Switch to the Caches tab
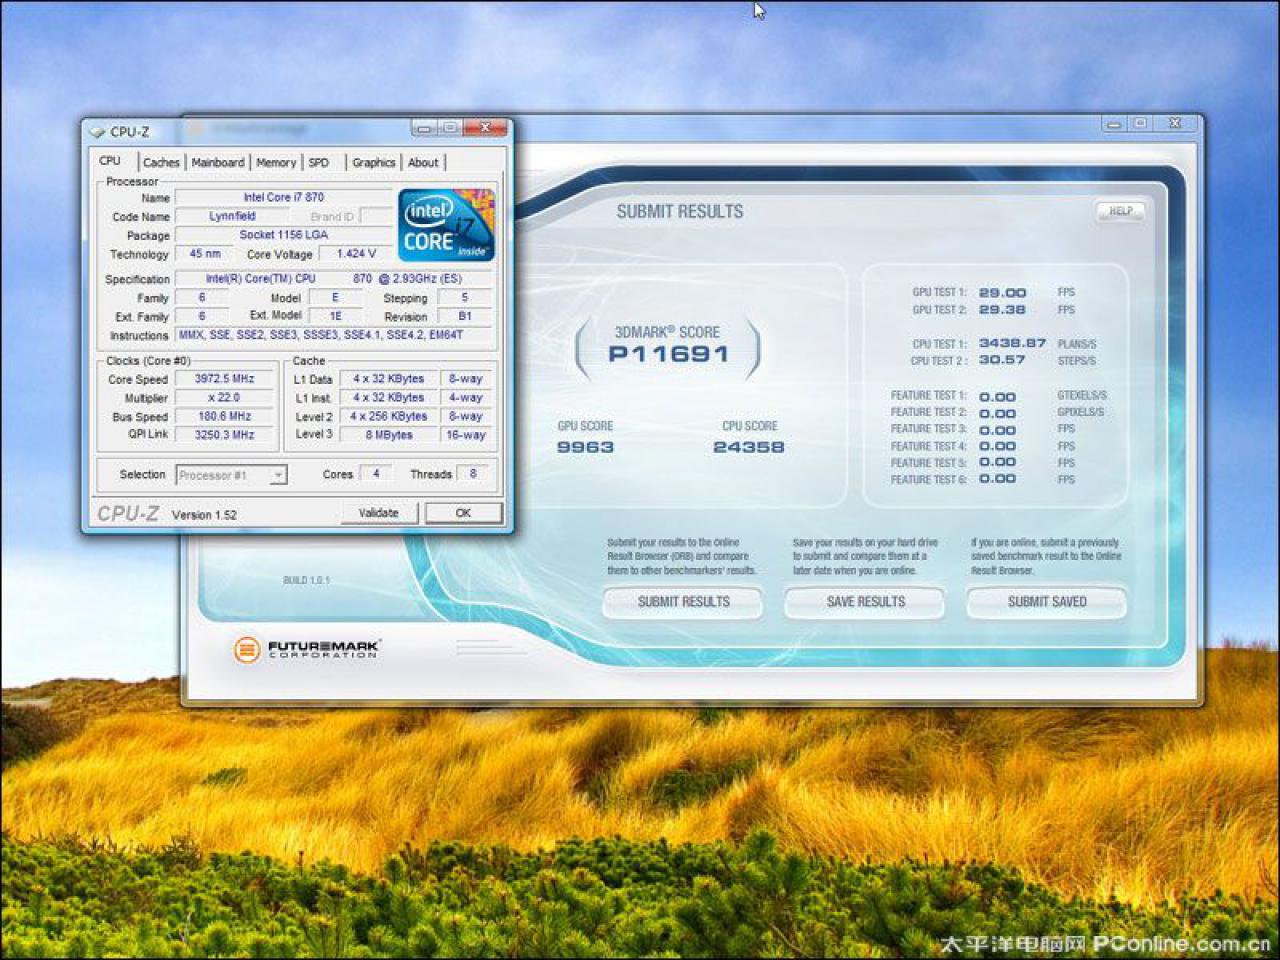Viewport: 1280px width, 960px height. (161, 162)
